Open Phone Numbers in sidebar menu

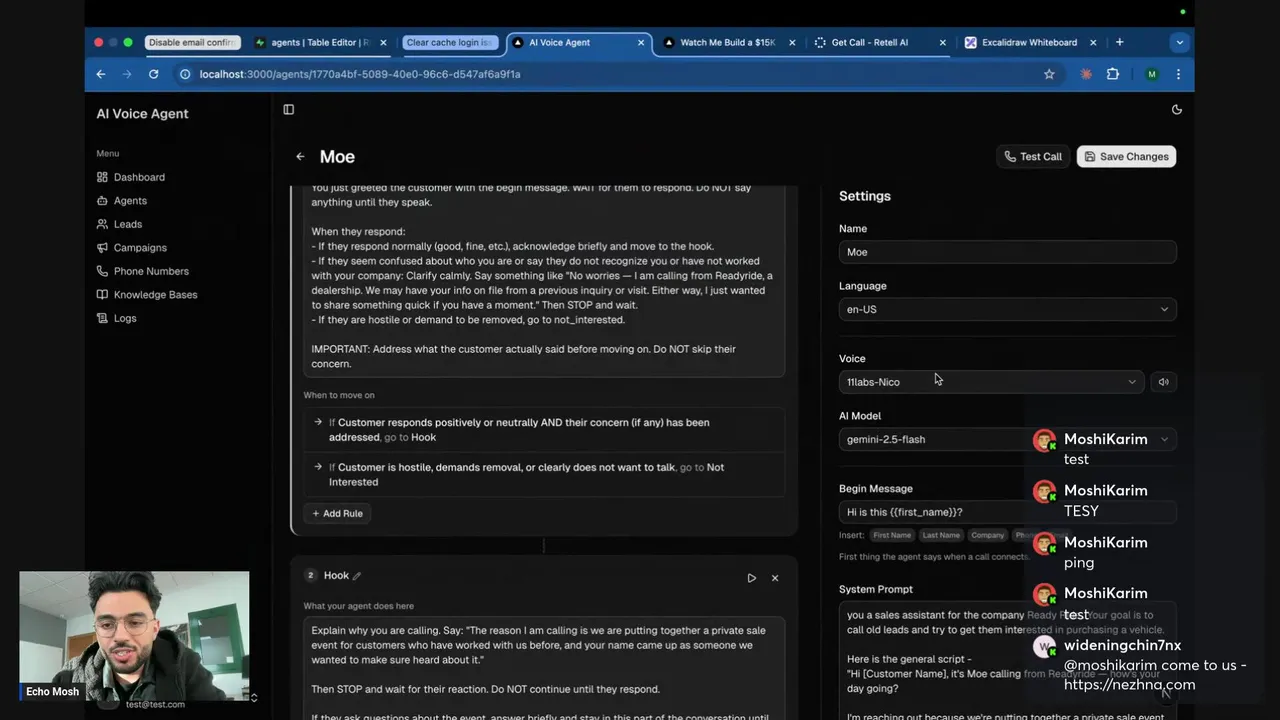click(x=151, y=271)
